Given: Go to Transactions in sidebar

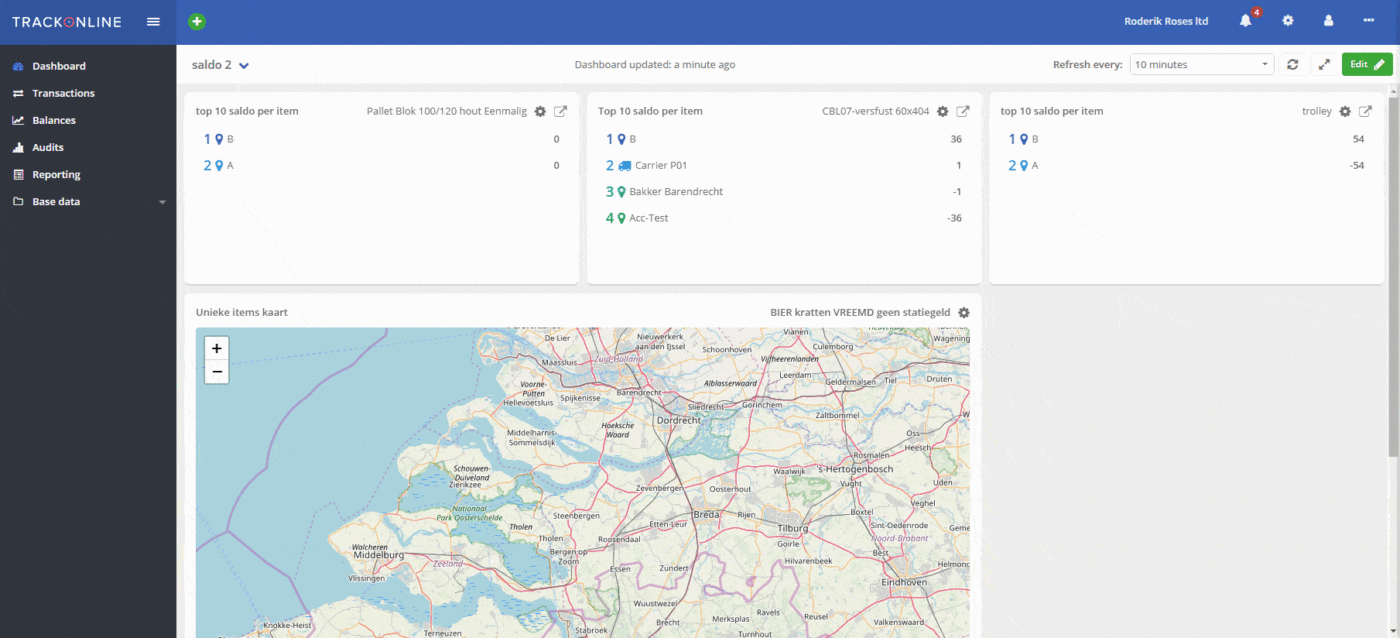Looking at the screenshot, I should click(x=63, y=93).
